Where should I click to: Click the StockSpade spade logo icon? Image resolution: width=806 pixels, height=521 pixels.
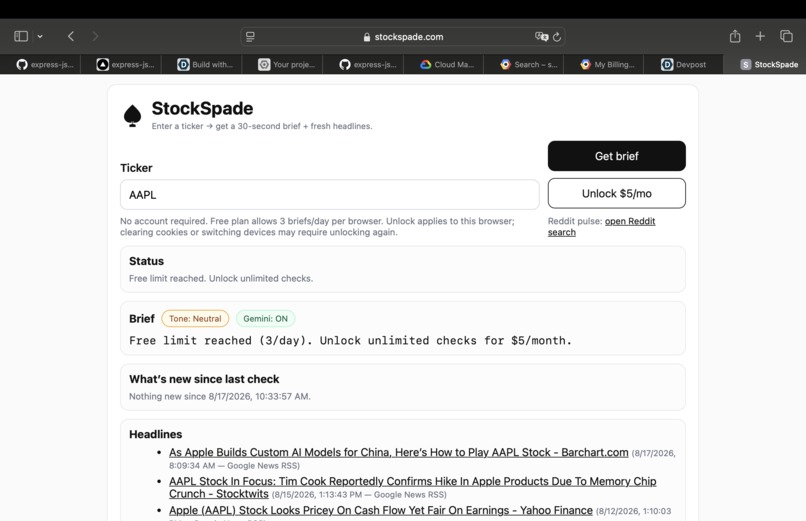(133, 116)
